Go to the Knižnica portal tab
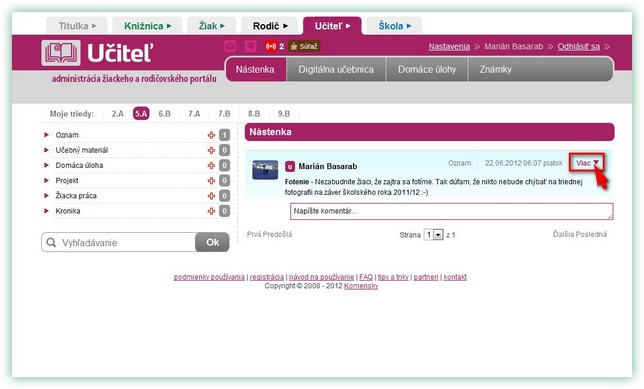 tap(147, 26)
